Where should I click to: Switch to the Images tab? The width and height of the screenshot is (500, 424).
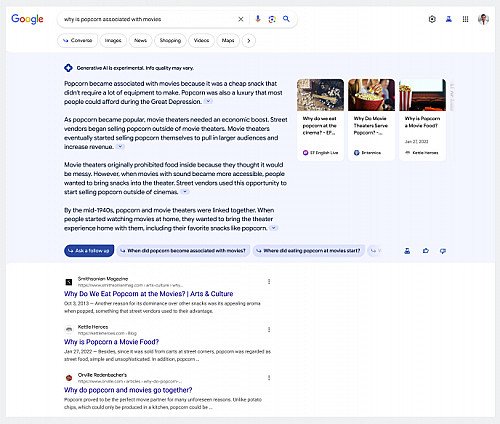113,41
